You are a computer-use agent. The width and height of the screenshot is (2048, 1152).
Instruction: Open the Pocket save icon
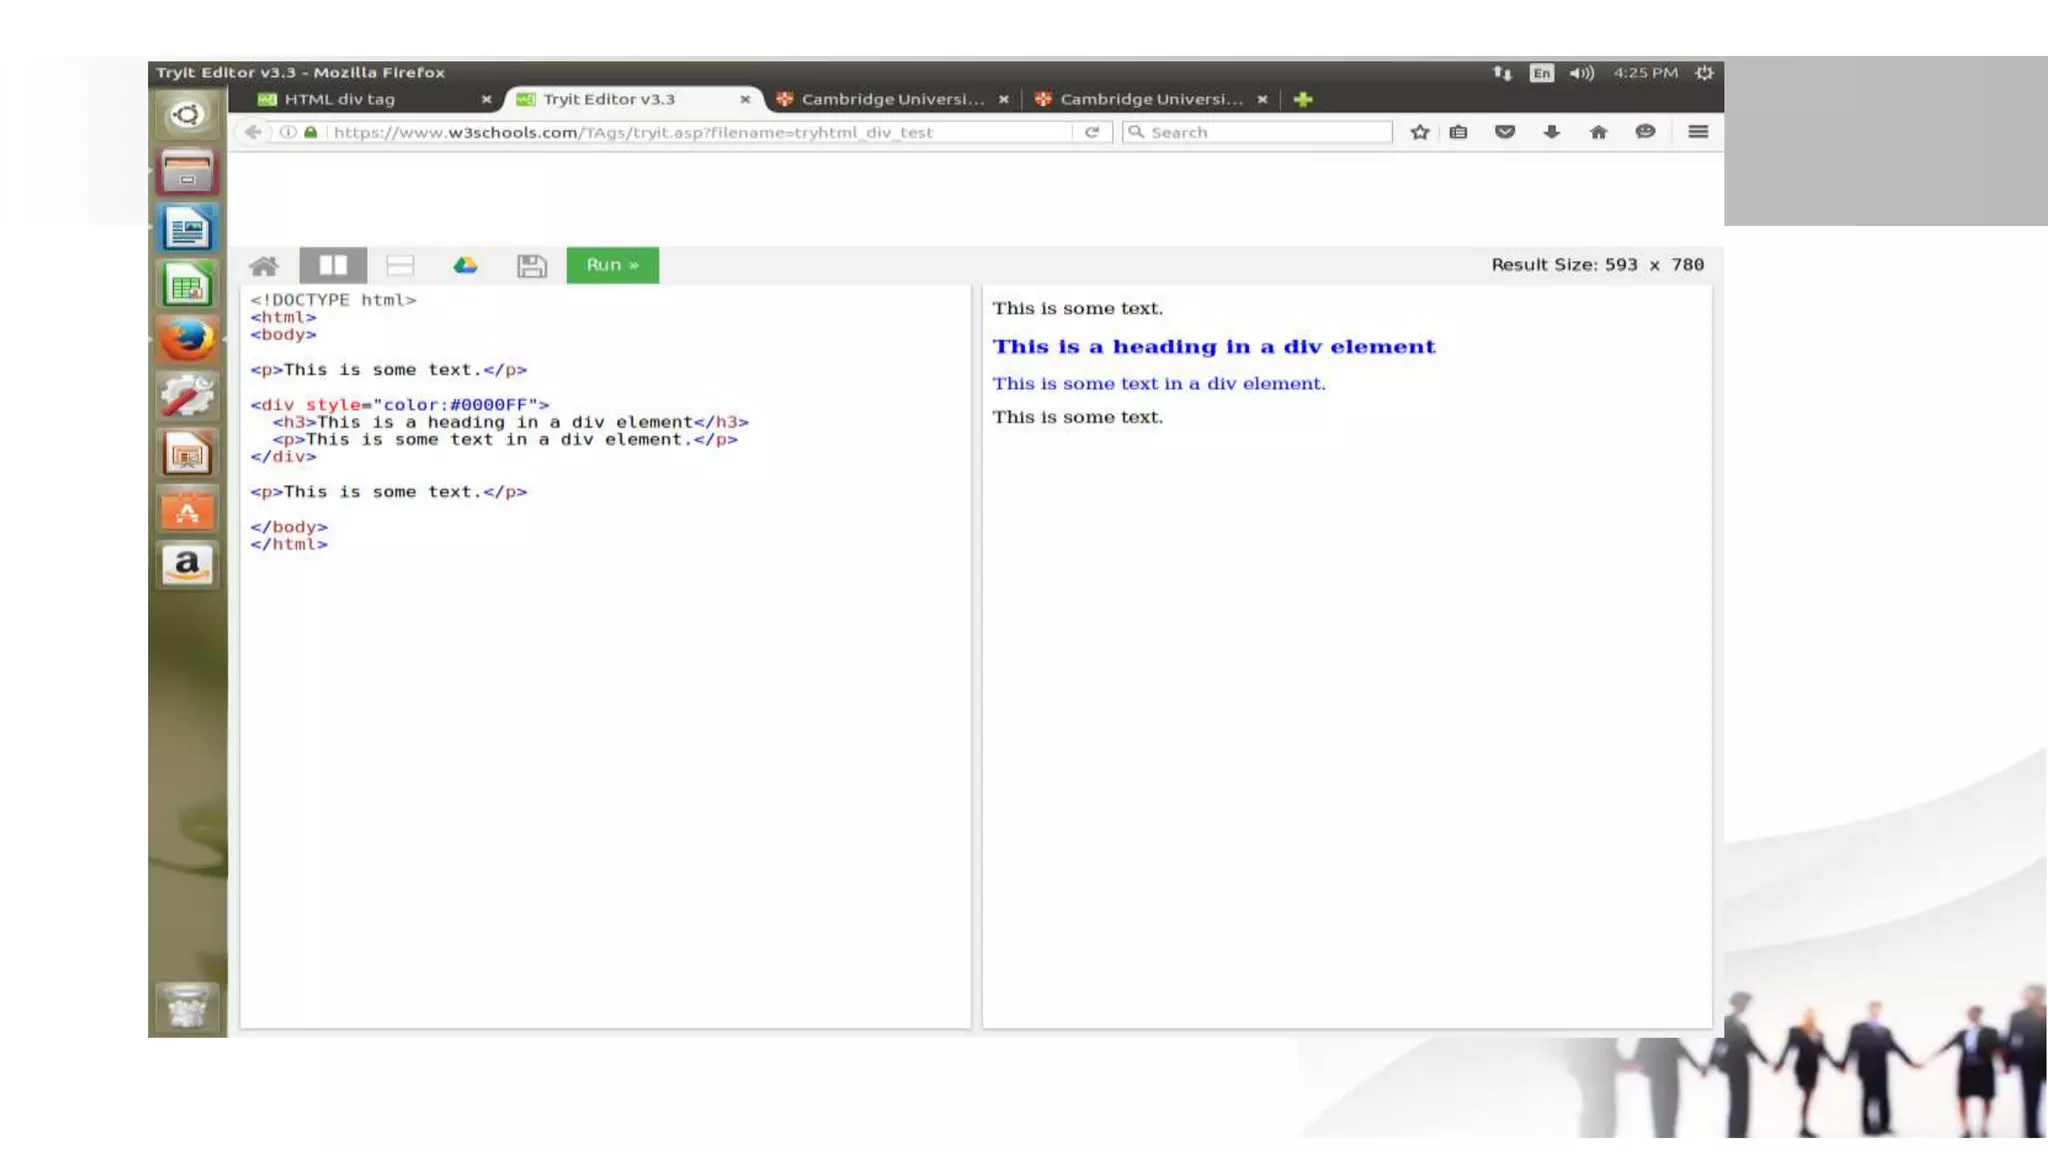(x=1504, y=132)
